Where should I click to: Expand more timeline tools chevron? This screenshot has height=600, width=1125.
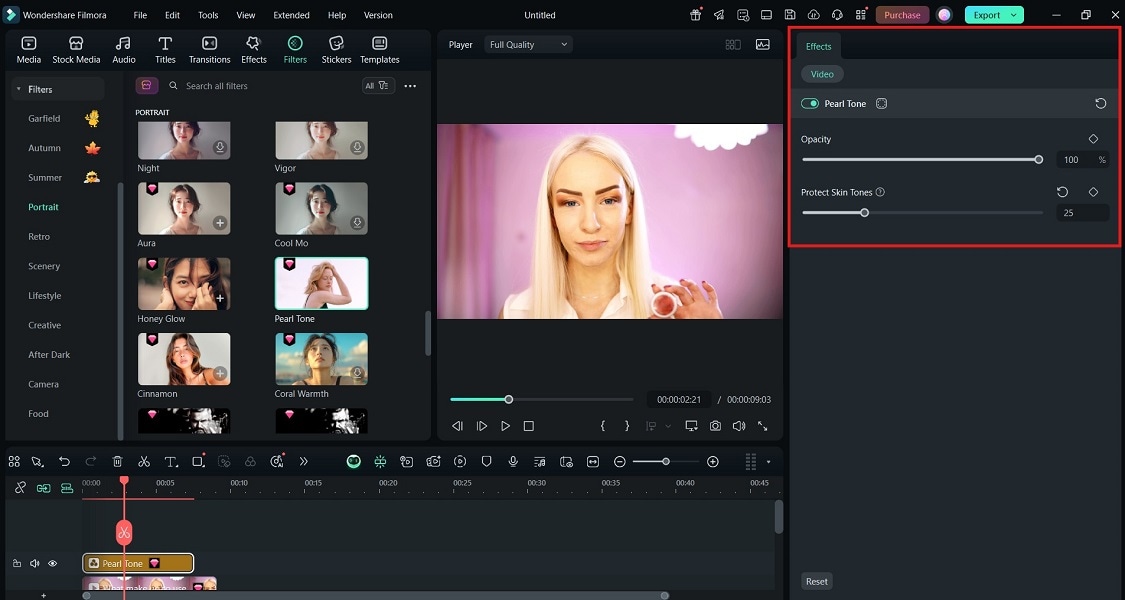(303, 461)
